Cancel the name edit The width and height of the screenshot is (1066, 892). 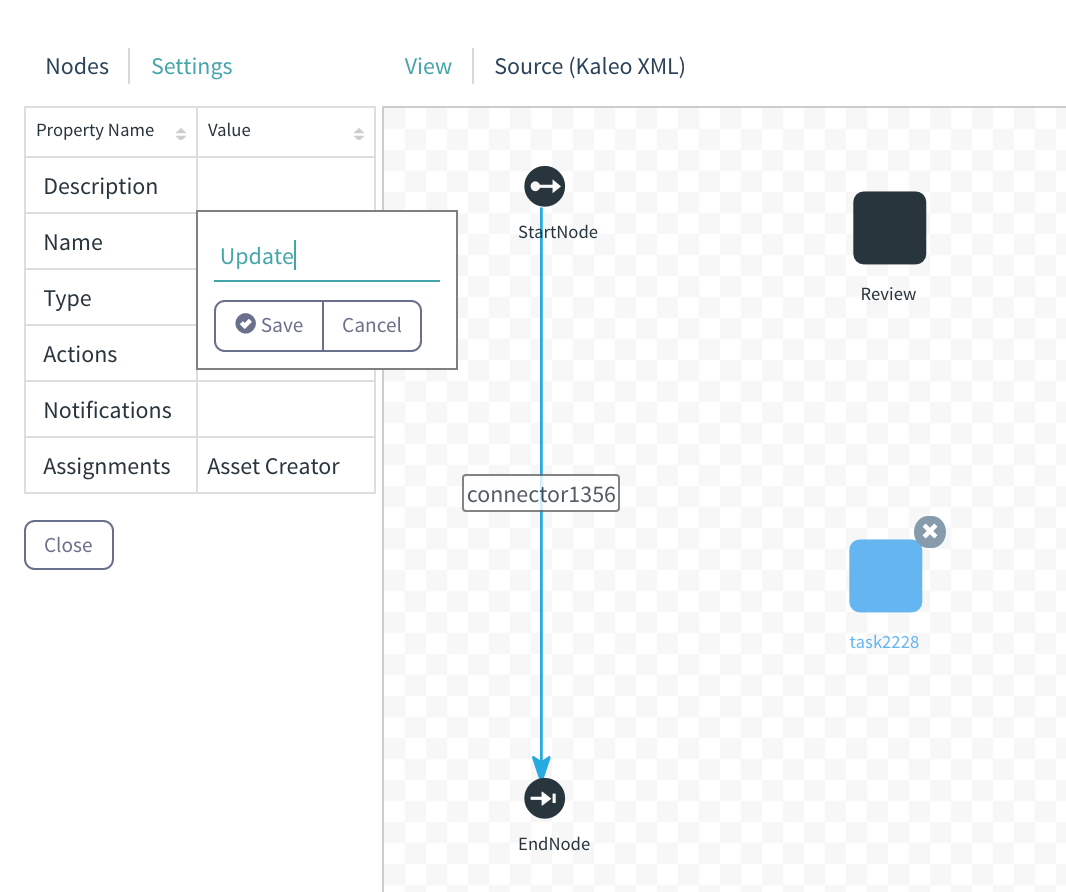pos(372,326)
